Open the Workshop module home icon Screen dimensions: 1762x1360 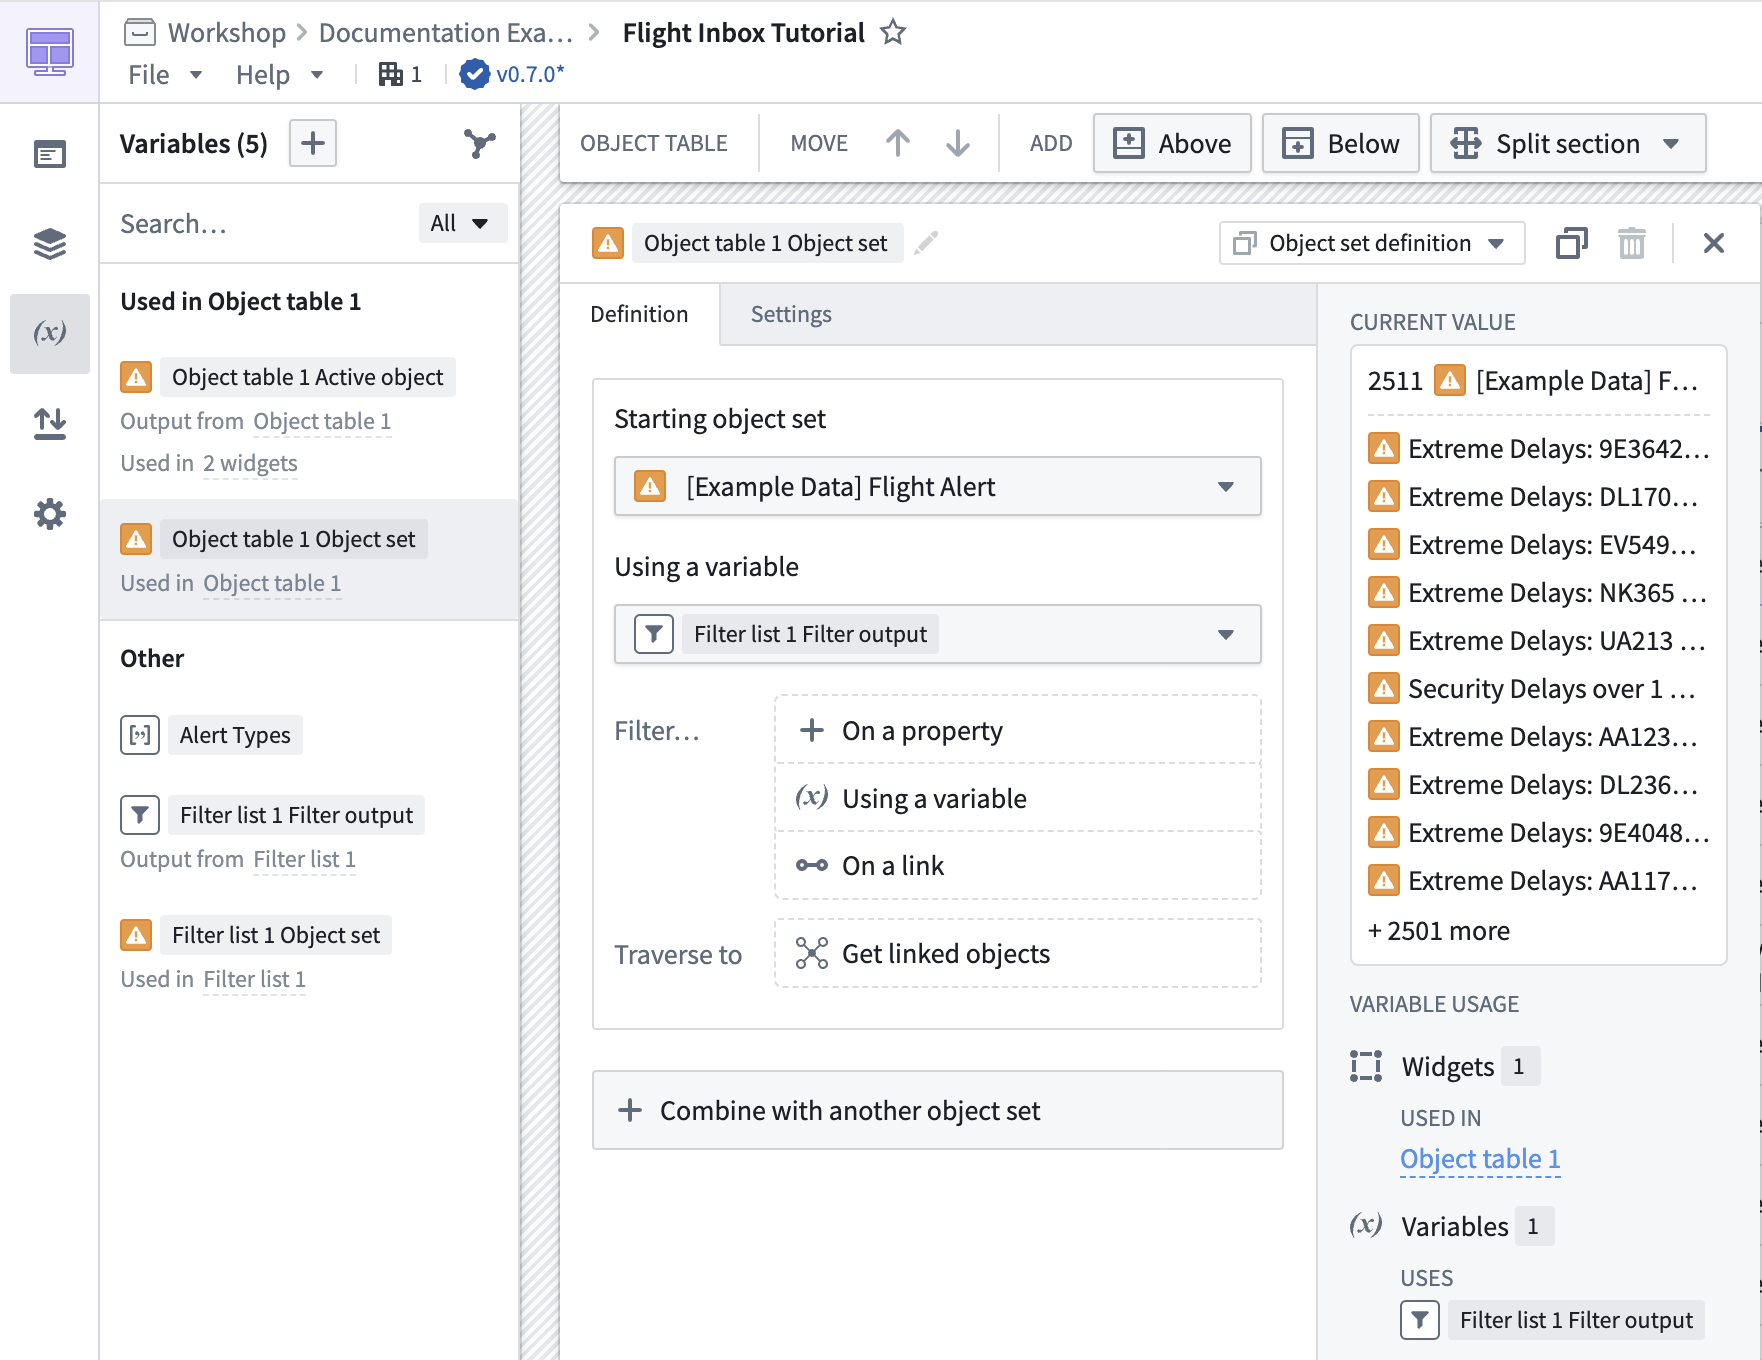(x=49, y=51)
